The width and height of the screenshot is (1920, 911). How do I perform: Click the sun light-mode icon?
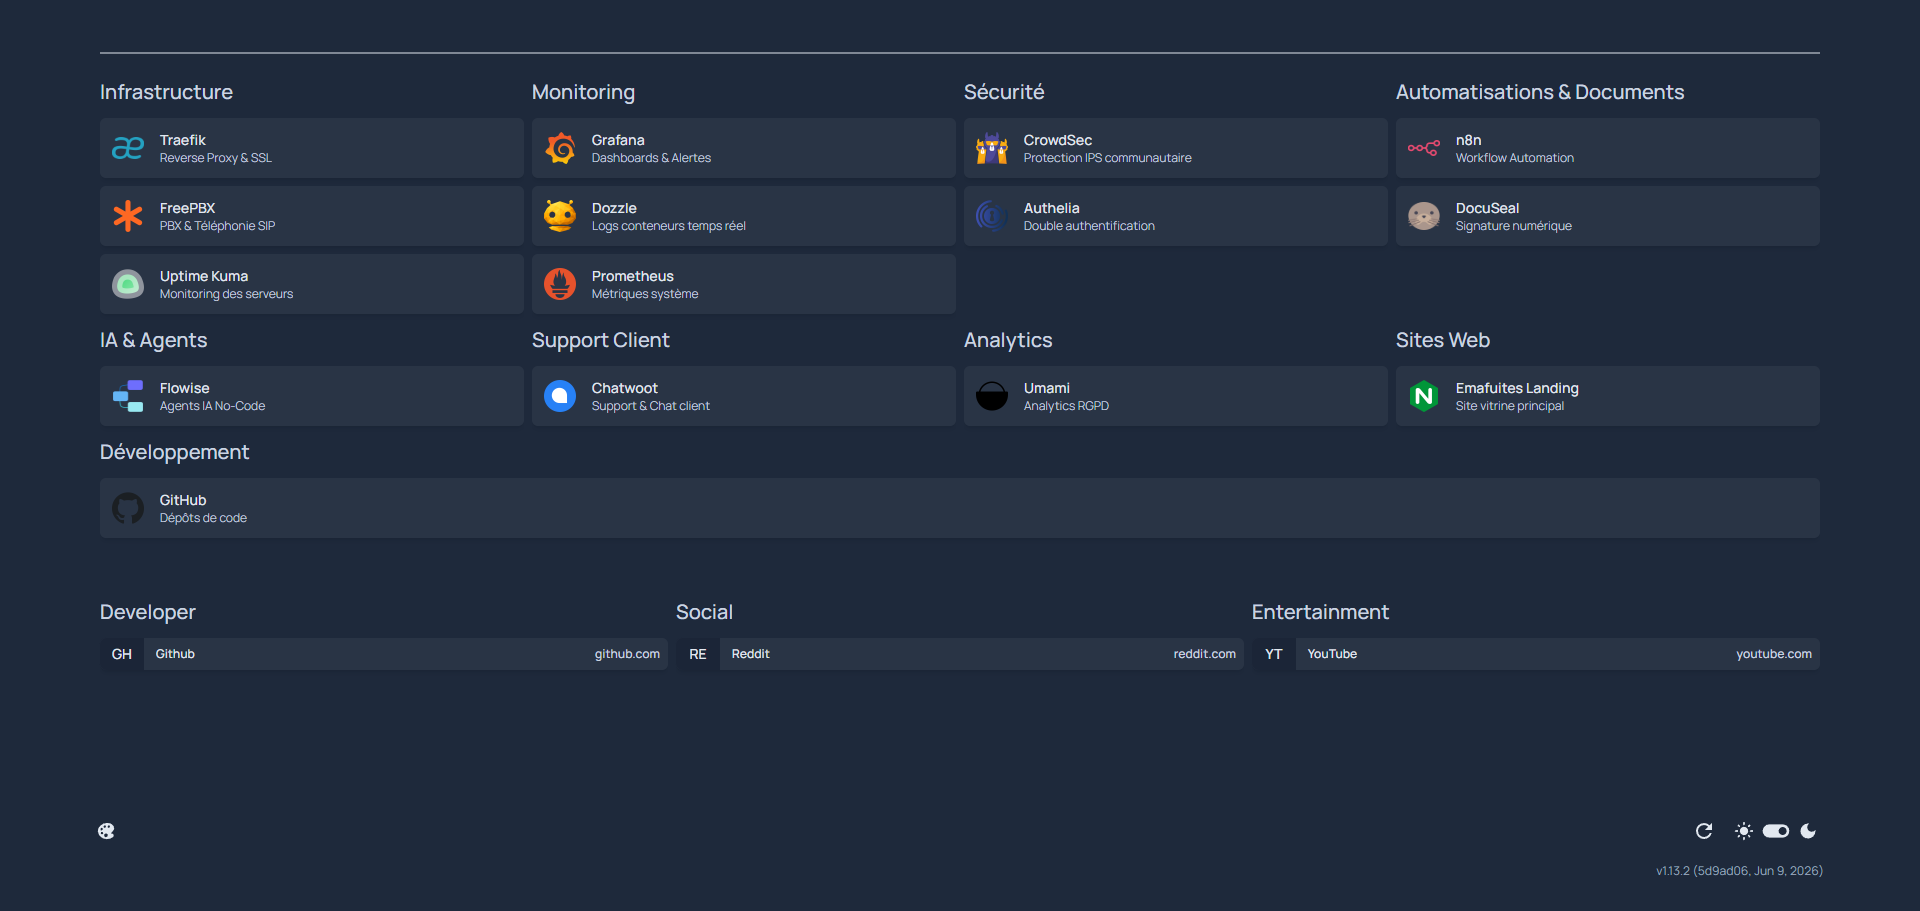[1744, 831]
